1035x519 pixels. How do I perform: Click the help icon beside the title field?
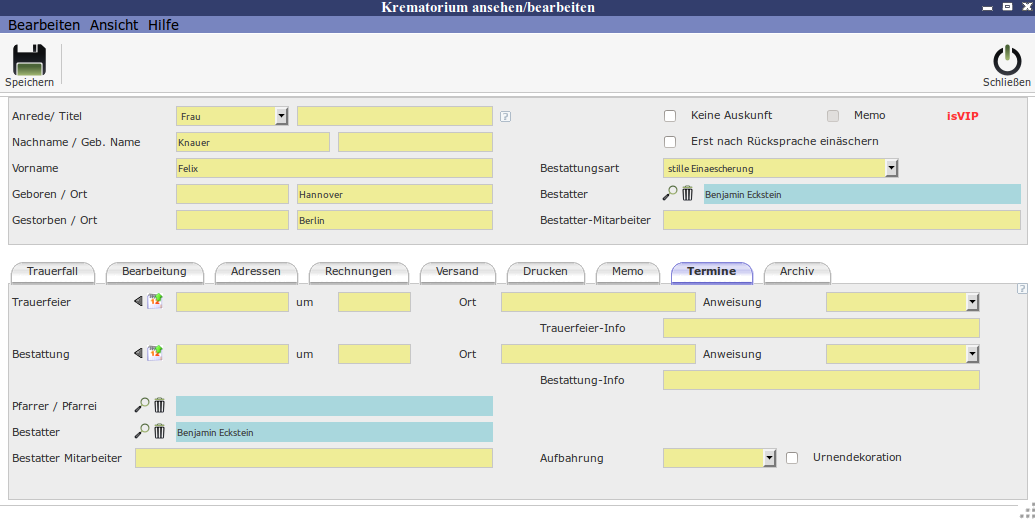click(x=506, y=116)
